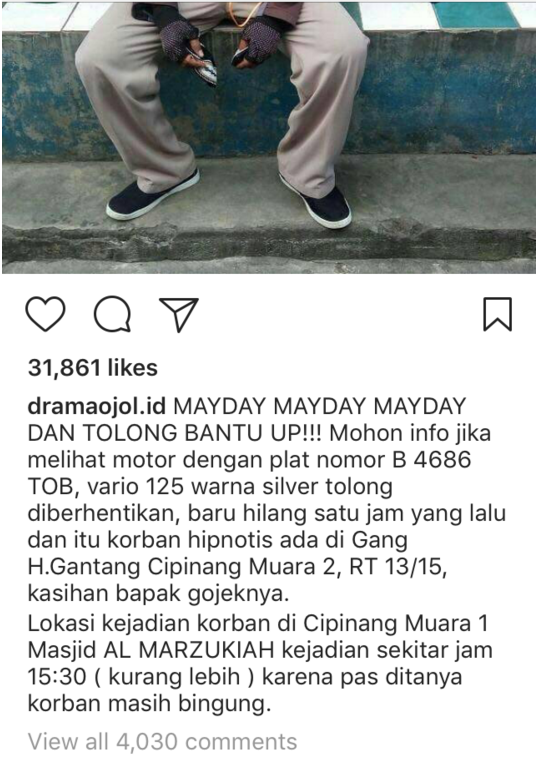Screen dimensions: 542x760
Task: Open the dramaojol.id profile from the caption
Action: pos(97,406)
